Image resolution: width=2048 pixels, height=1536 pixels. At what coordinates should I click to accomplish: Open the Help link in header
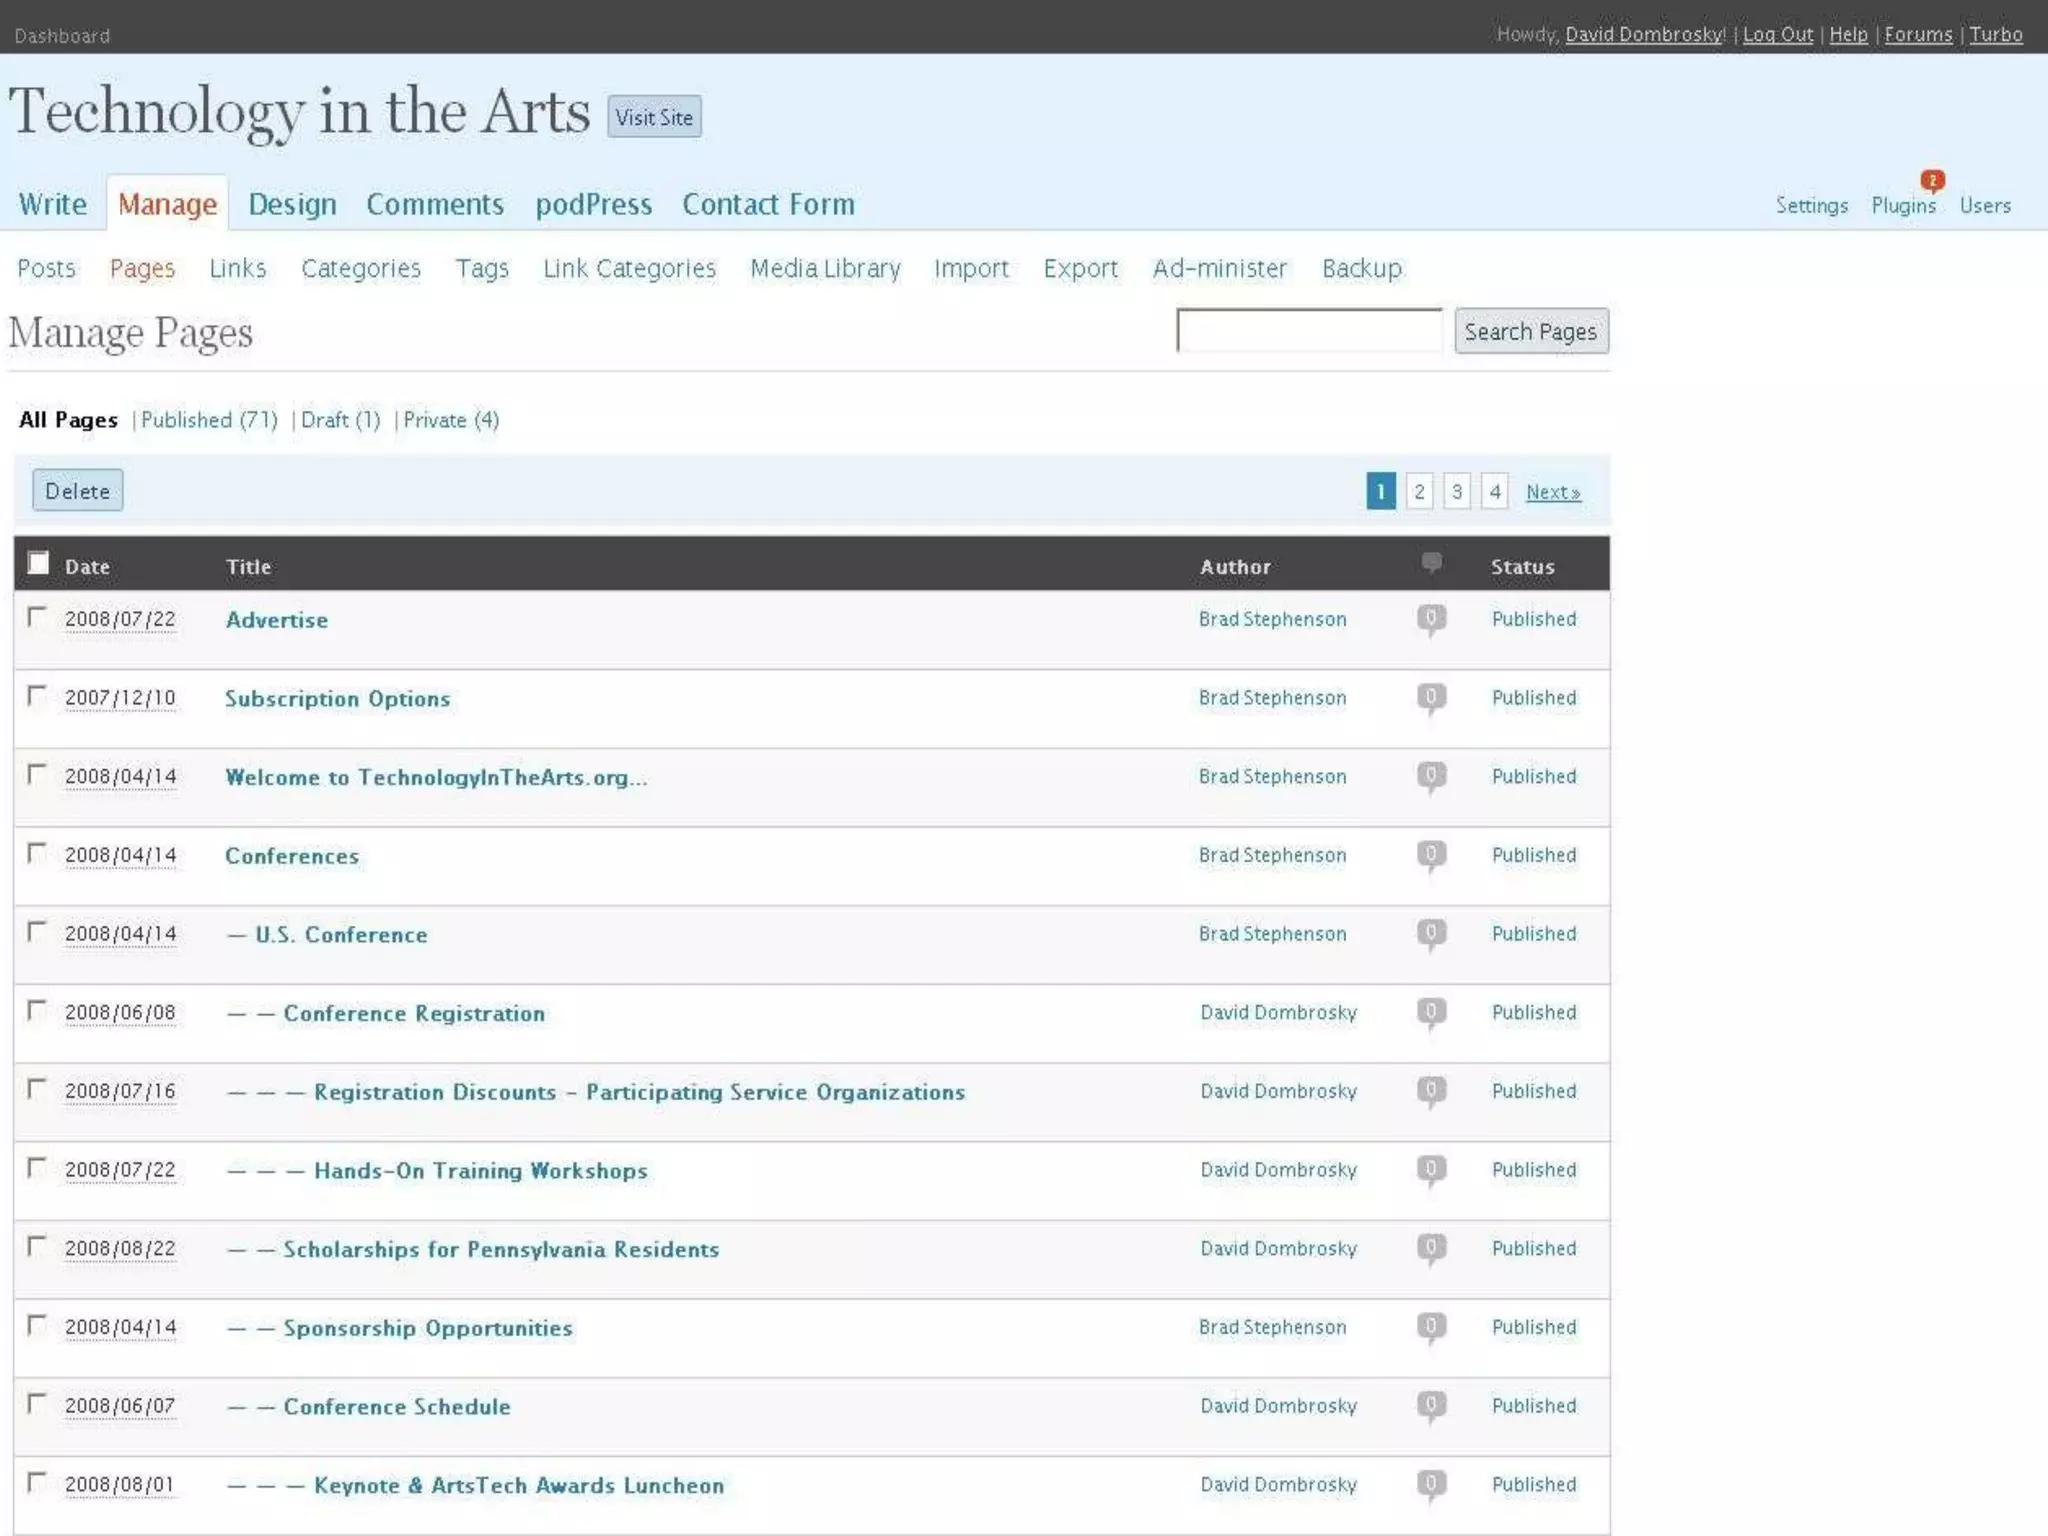tap(1848, 35)
